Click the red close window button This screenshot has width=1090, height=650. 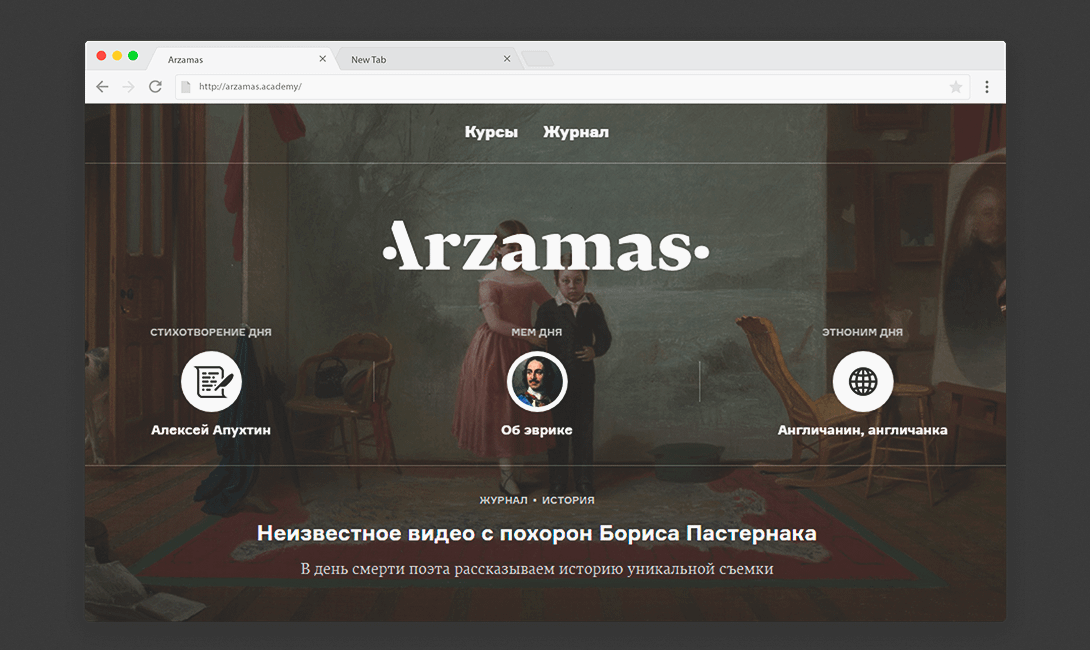pos(101,56)
